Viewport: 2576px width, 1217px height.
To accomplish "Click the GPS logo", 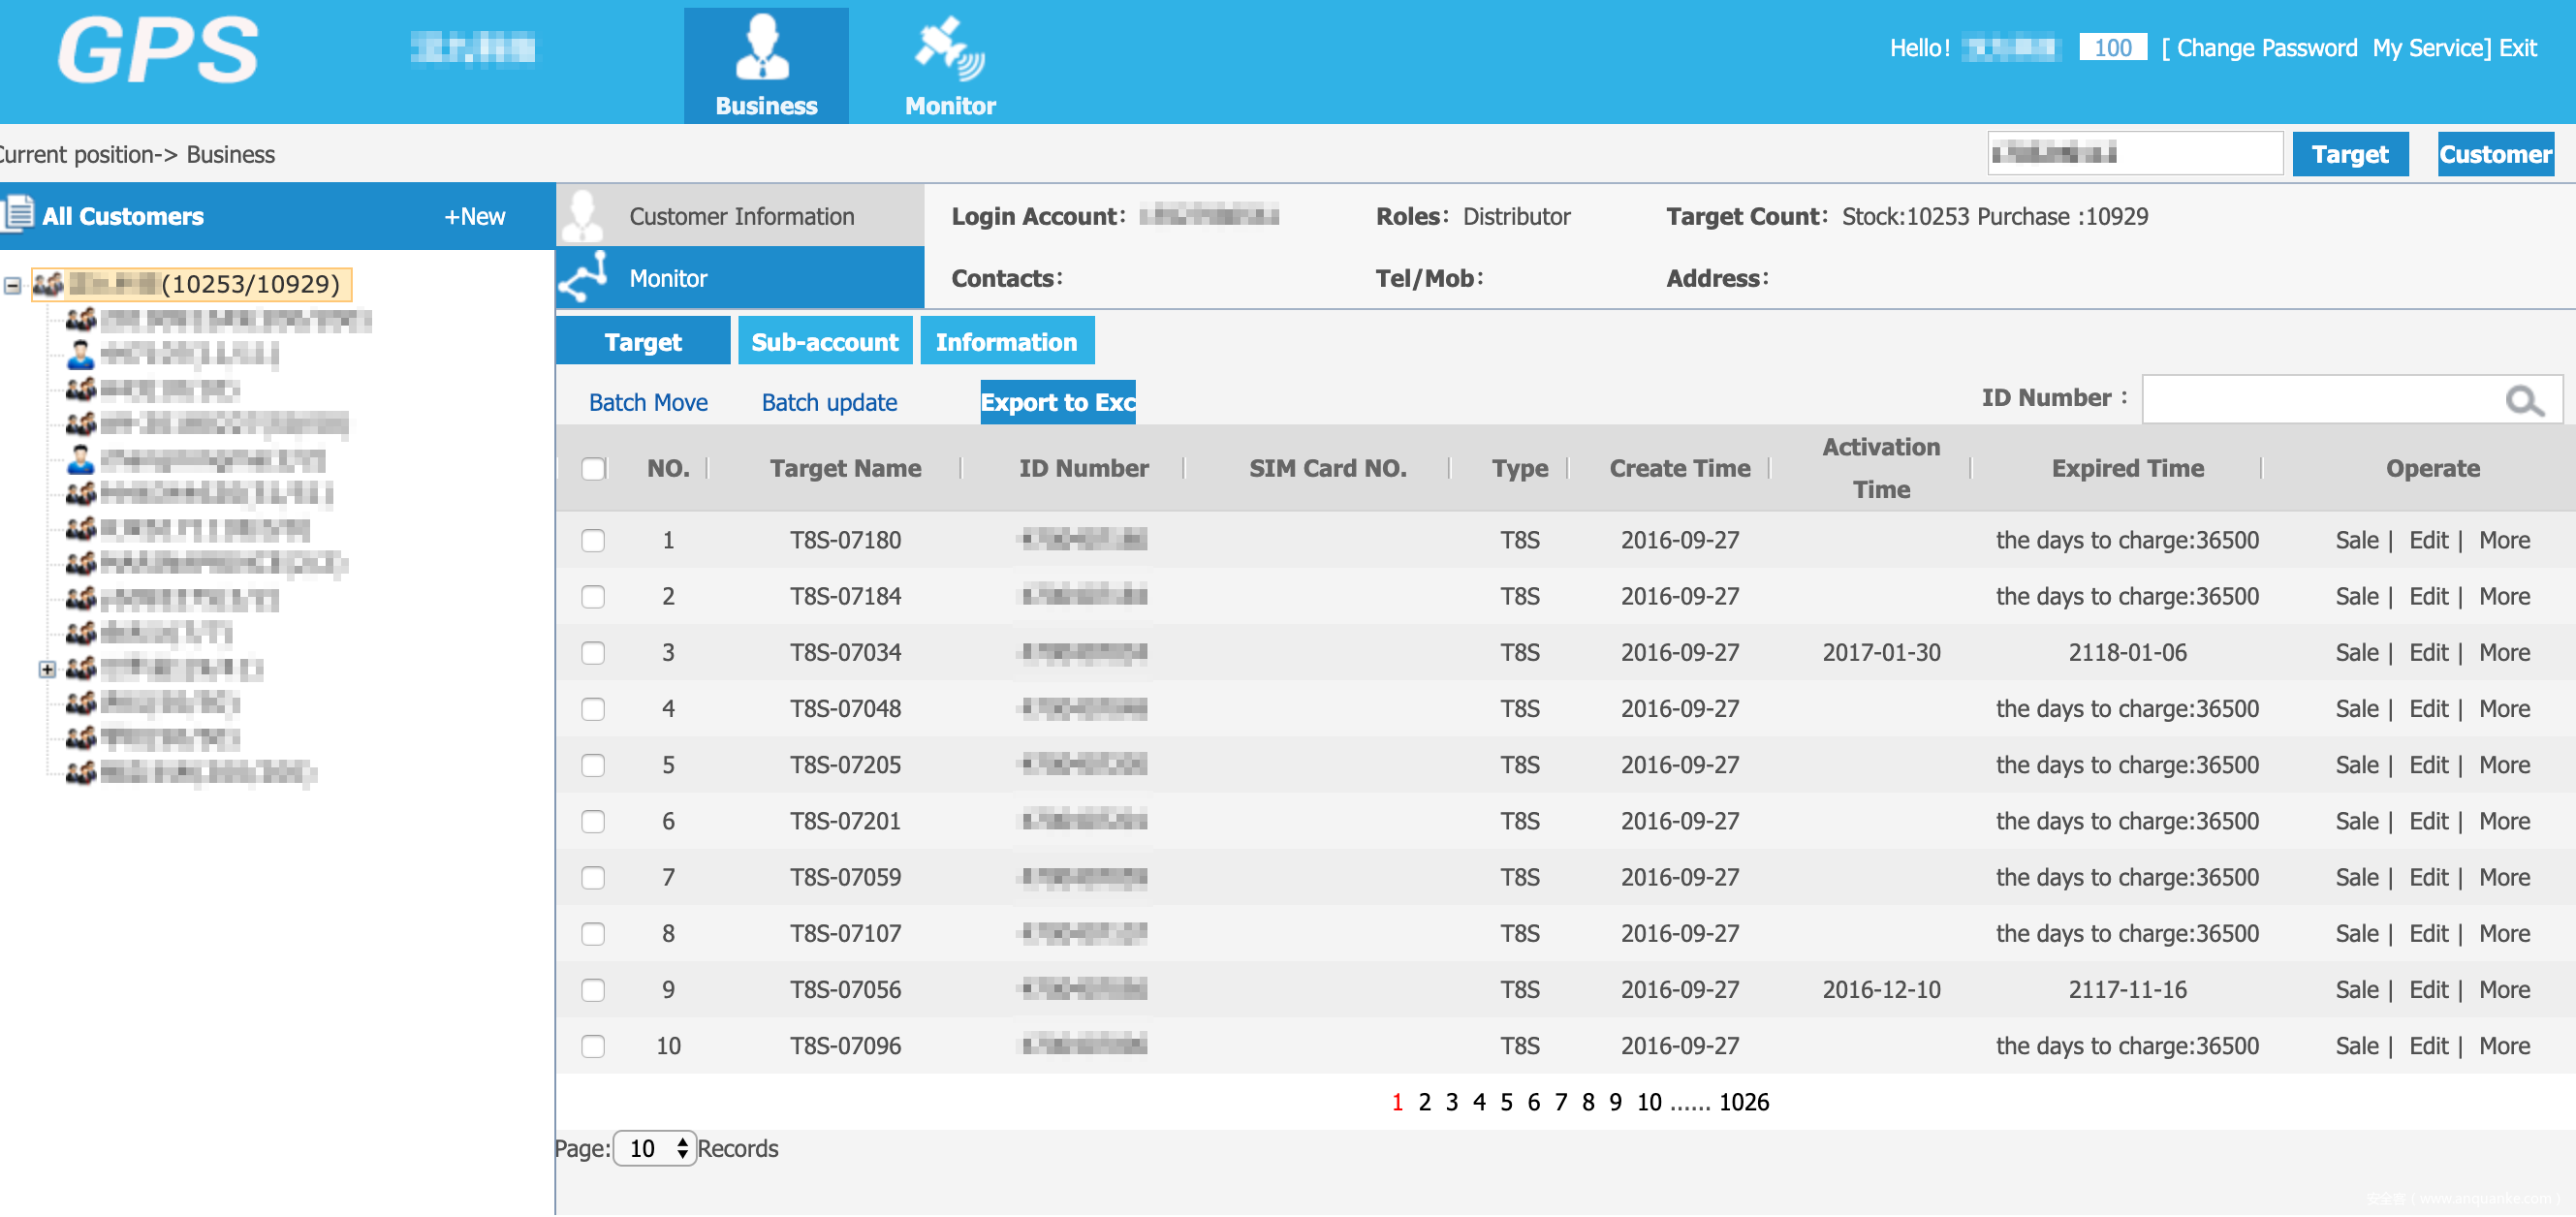I will click(157, 50).
